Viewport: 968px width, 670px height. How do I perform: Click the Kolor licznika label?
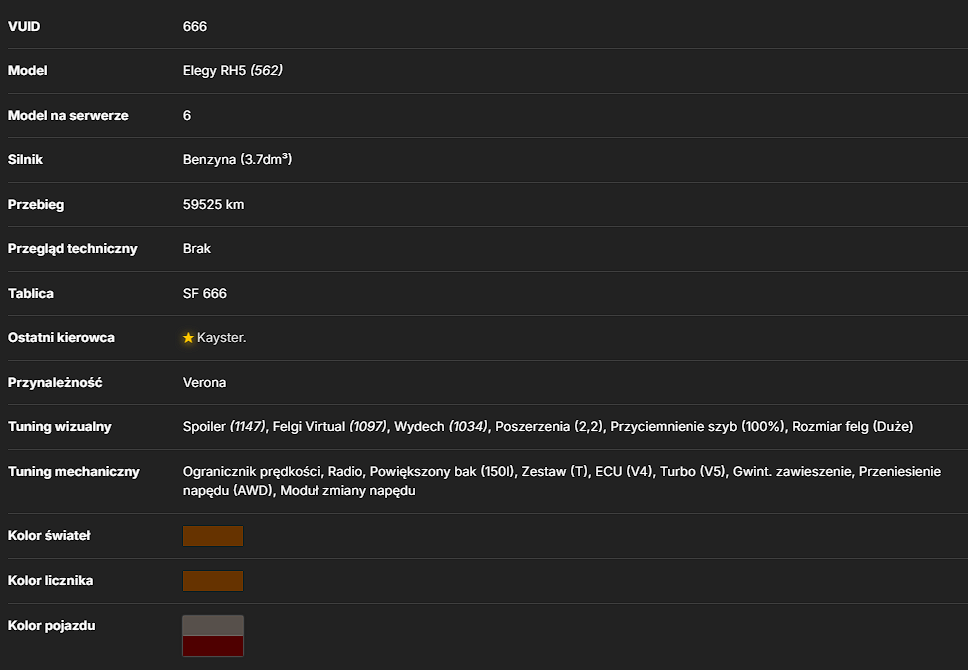pyautogui.click(x=51, y=581)
